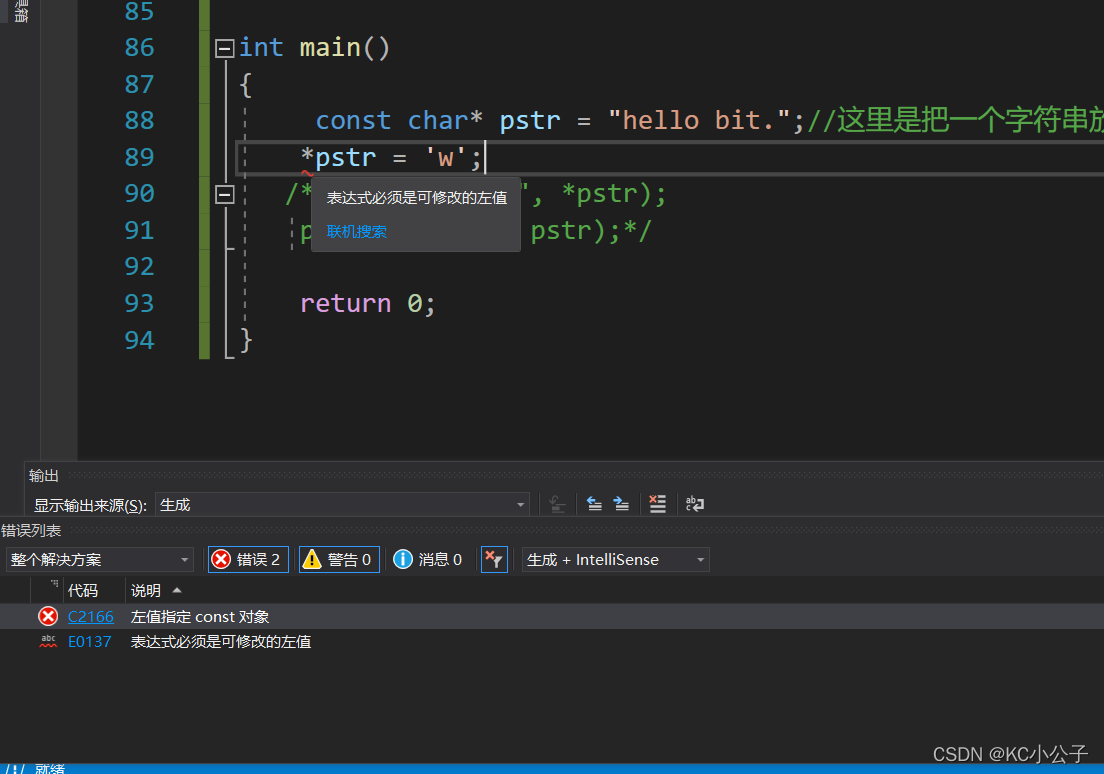
Task: Collapse the comment block at line 90
Action: [x=225, y=194]
